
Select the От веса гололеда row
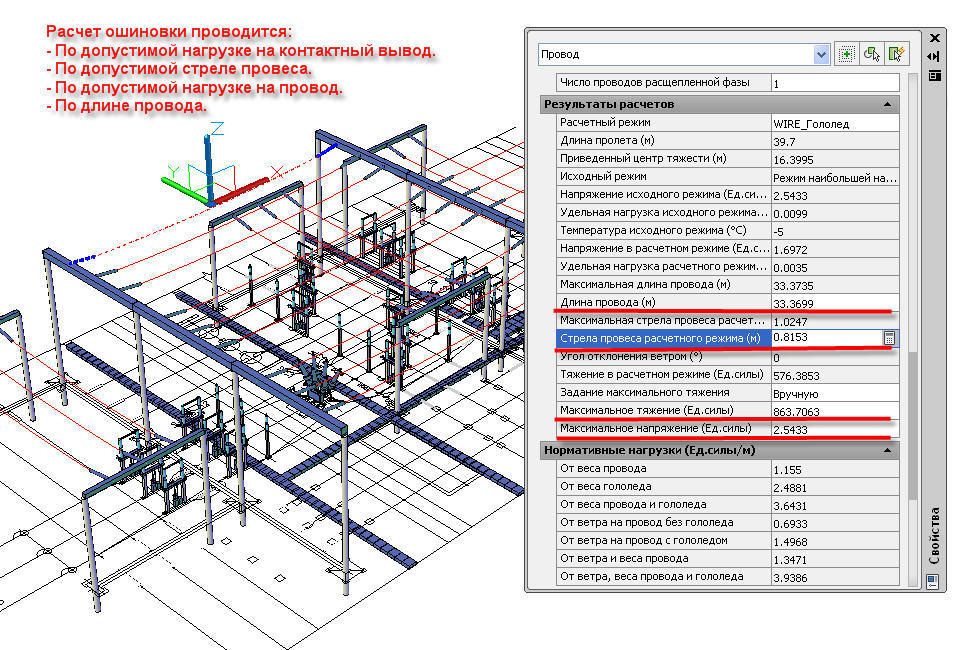tap(662, 487)
